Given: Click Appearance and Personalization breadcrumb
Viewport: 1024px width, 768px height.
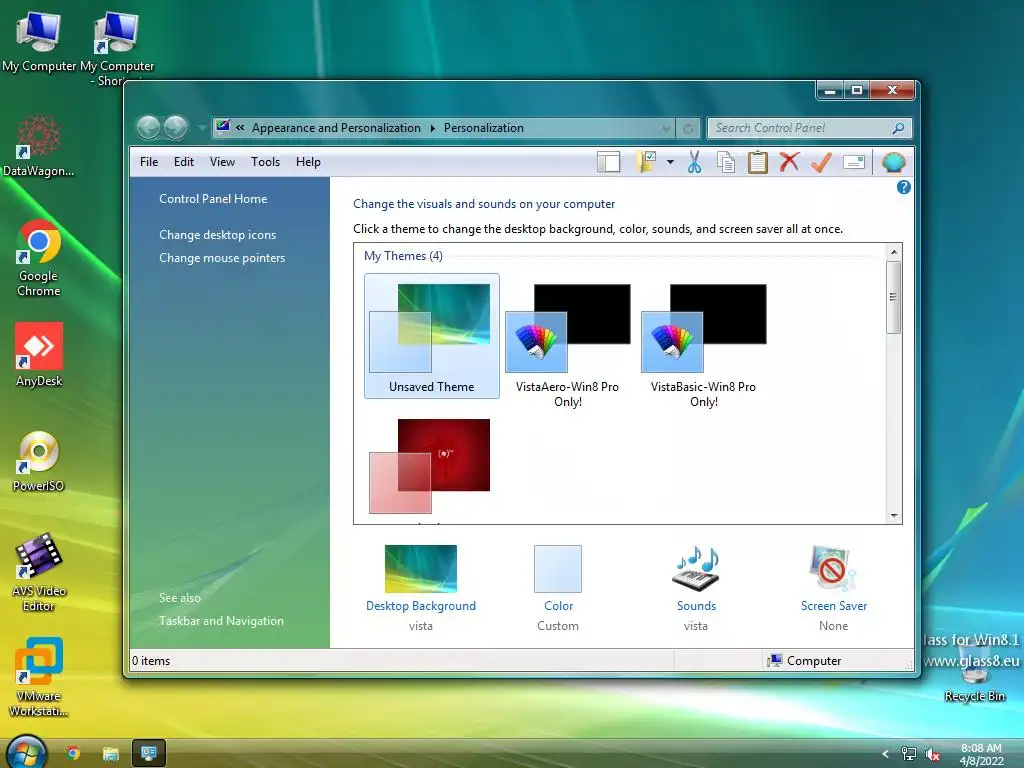Looking at the screenshot, I should [x=336, y=128].
